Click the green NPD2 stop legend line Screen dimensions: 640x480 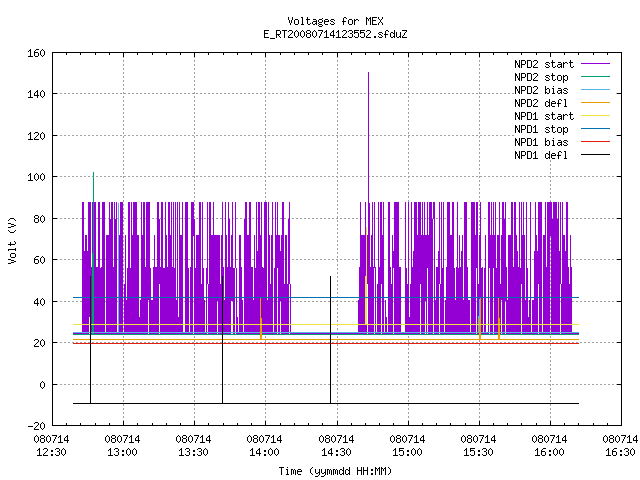point(595,77)
